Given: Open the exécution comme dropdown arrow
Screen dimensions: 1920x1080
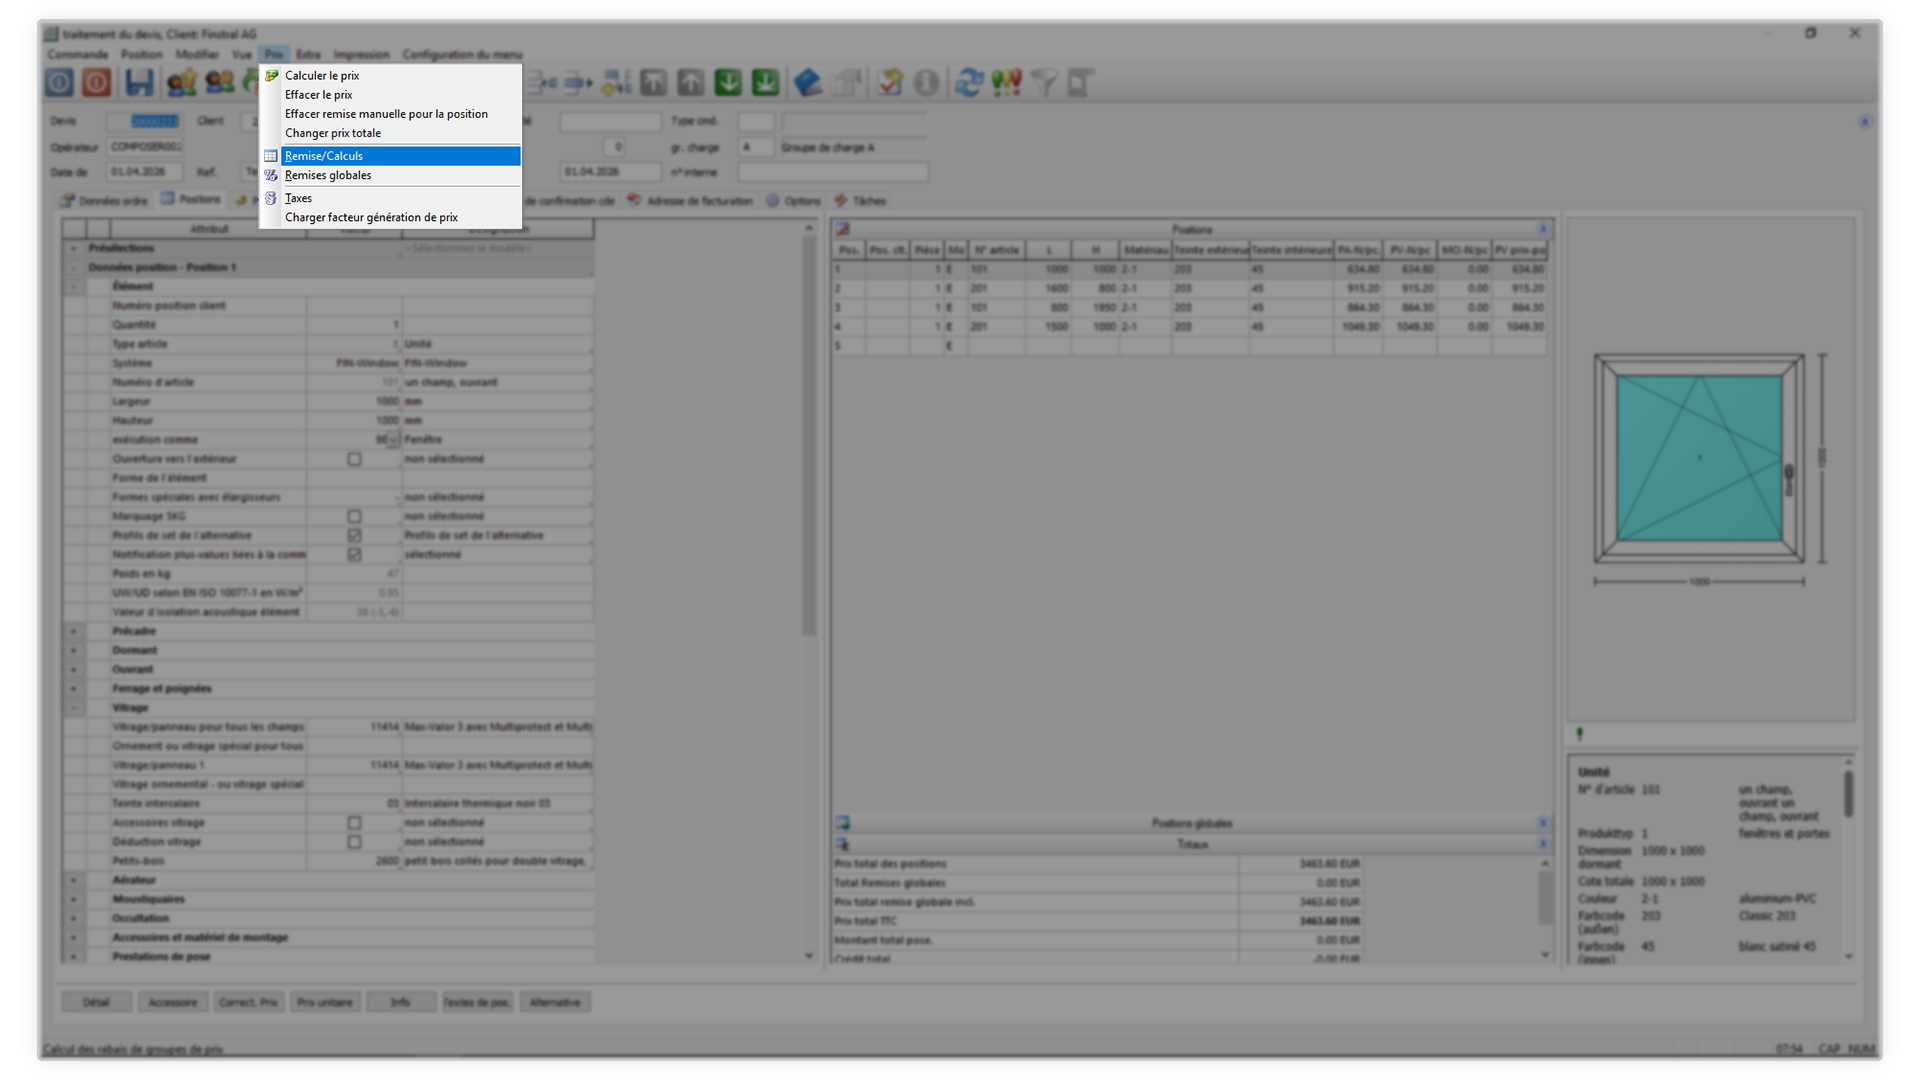Looking at the screenshot, I should (x=393, y=440).
